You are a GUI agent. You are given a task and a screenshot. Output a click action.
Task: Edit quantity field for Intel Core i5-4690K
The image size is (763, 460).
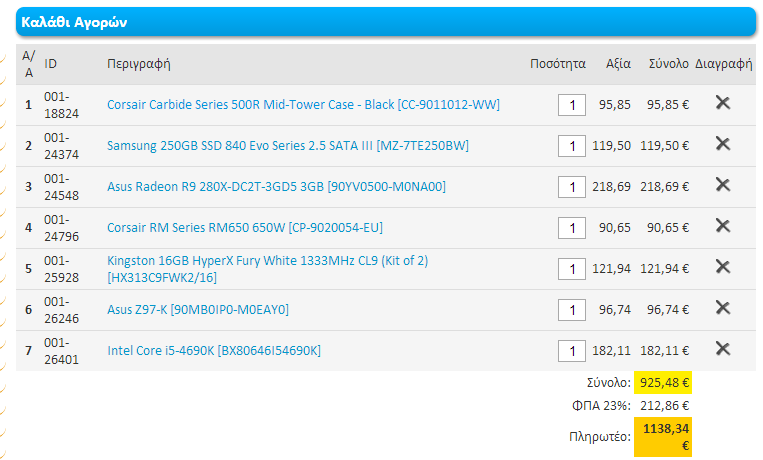(x=572, y=350)
